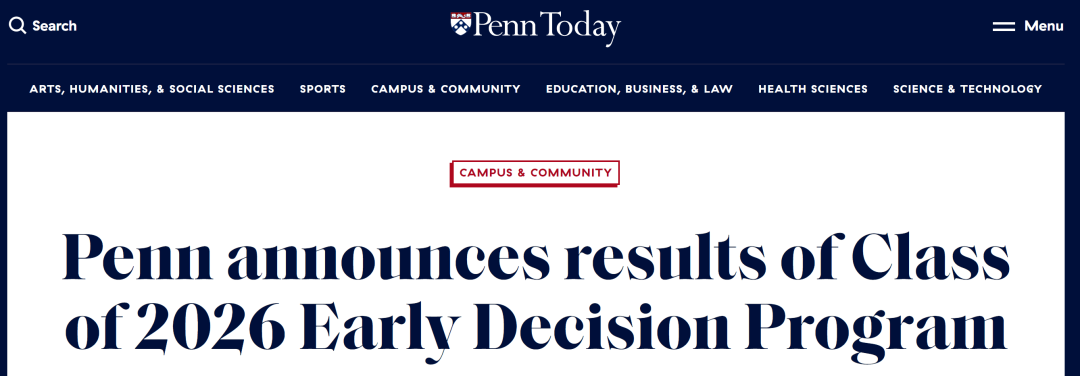Open the hamburger menu icon
The height and width of the screenshot is (376, 1080).
point(1003,27)
